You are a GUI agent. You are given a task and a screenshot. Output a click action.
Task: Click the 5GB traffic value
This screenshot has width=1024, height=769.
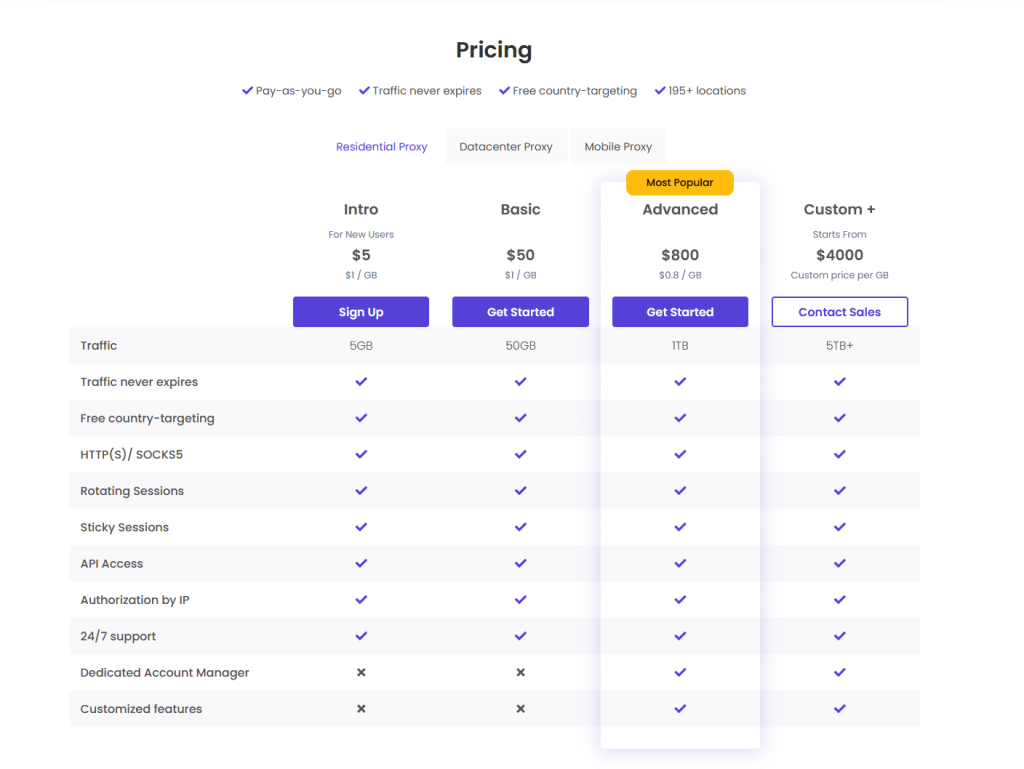pyautogui.click(x=361, y=346)
